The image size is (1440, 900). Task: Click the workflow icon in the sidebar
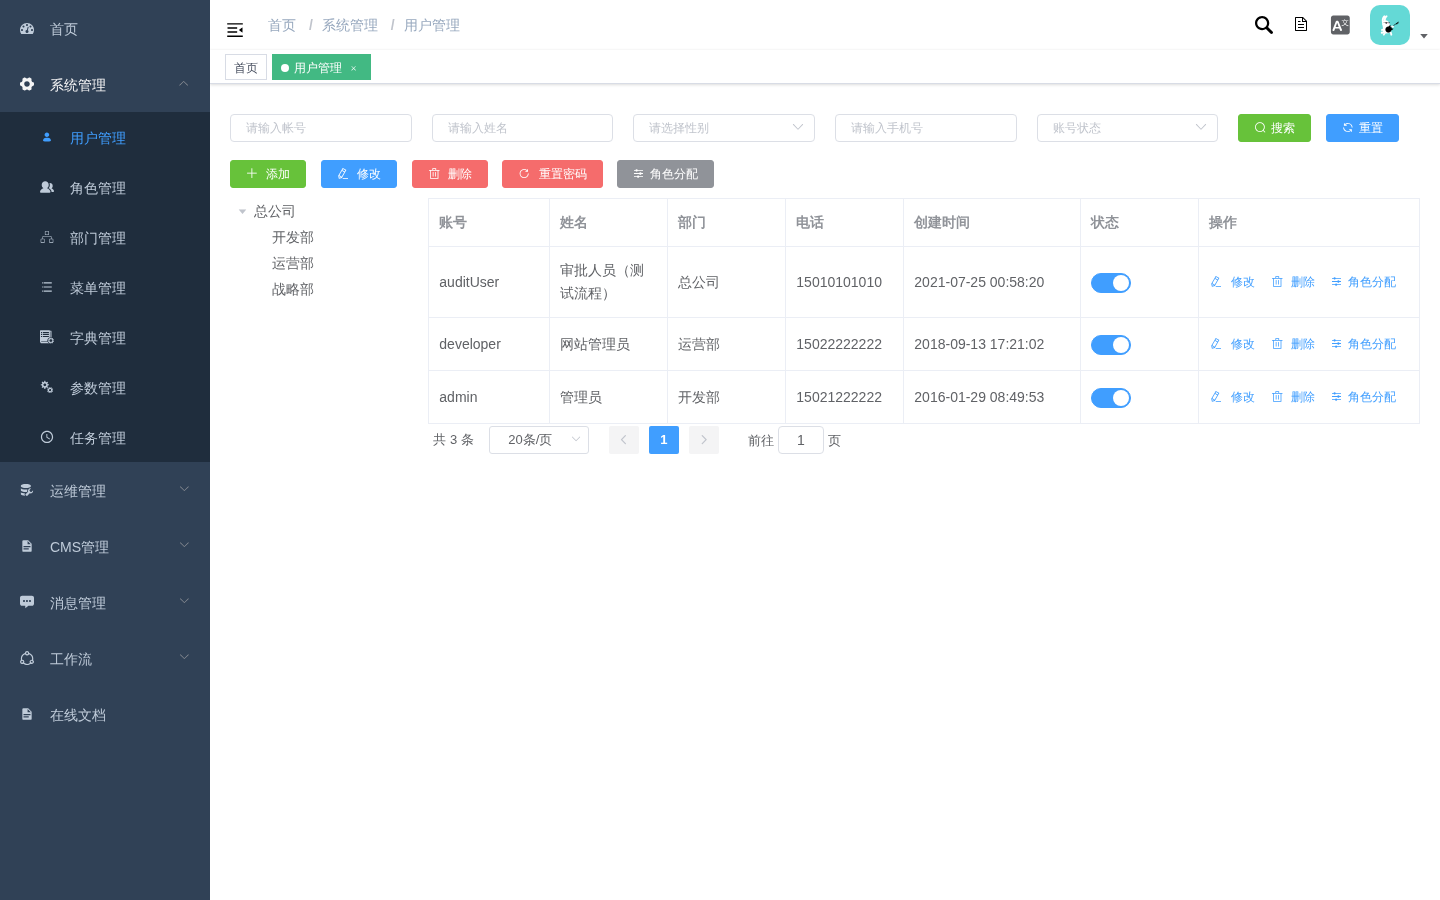(27, 658)
